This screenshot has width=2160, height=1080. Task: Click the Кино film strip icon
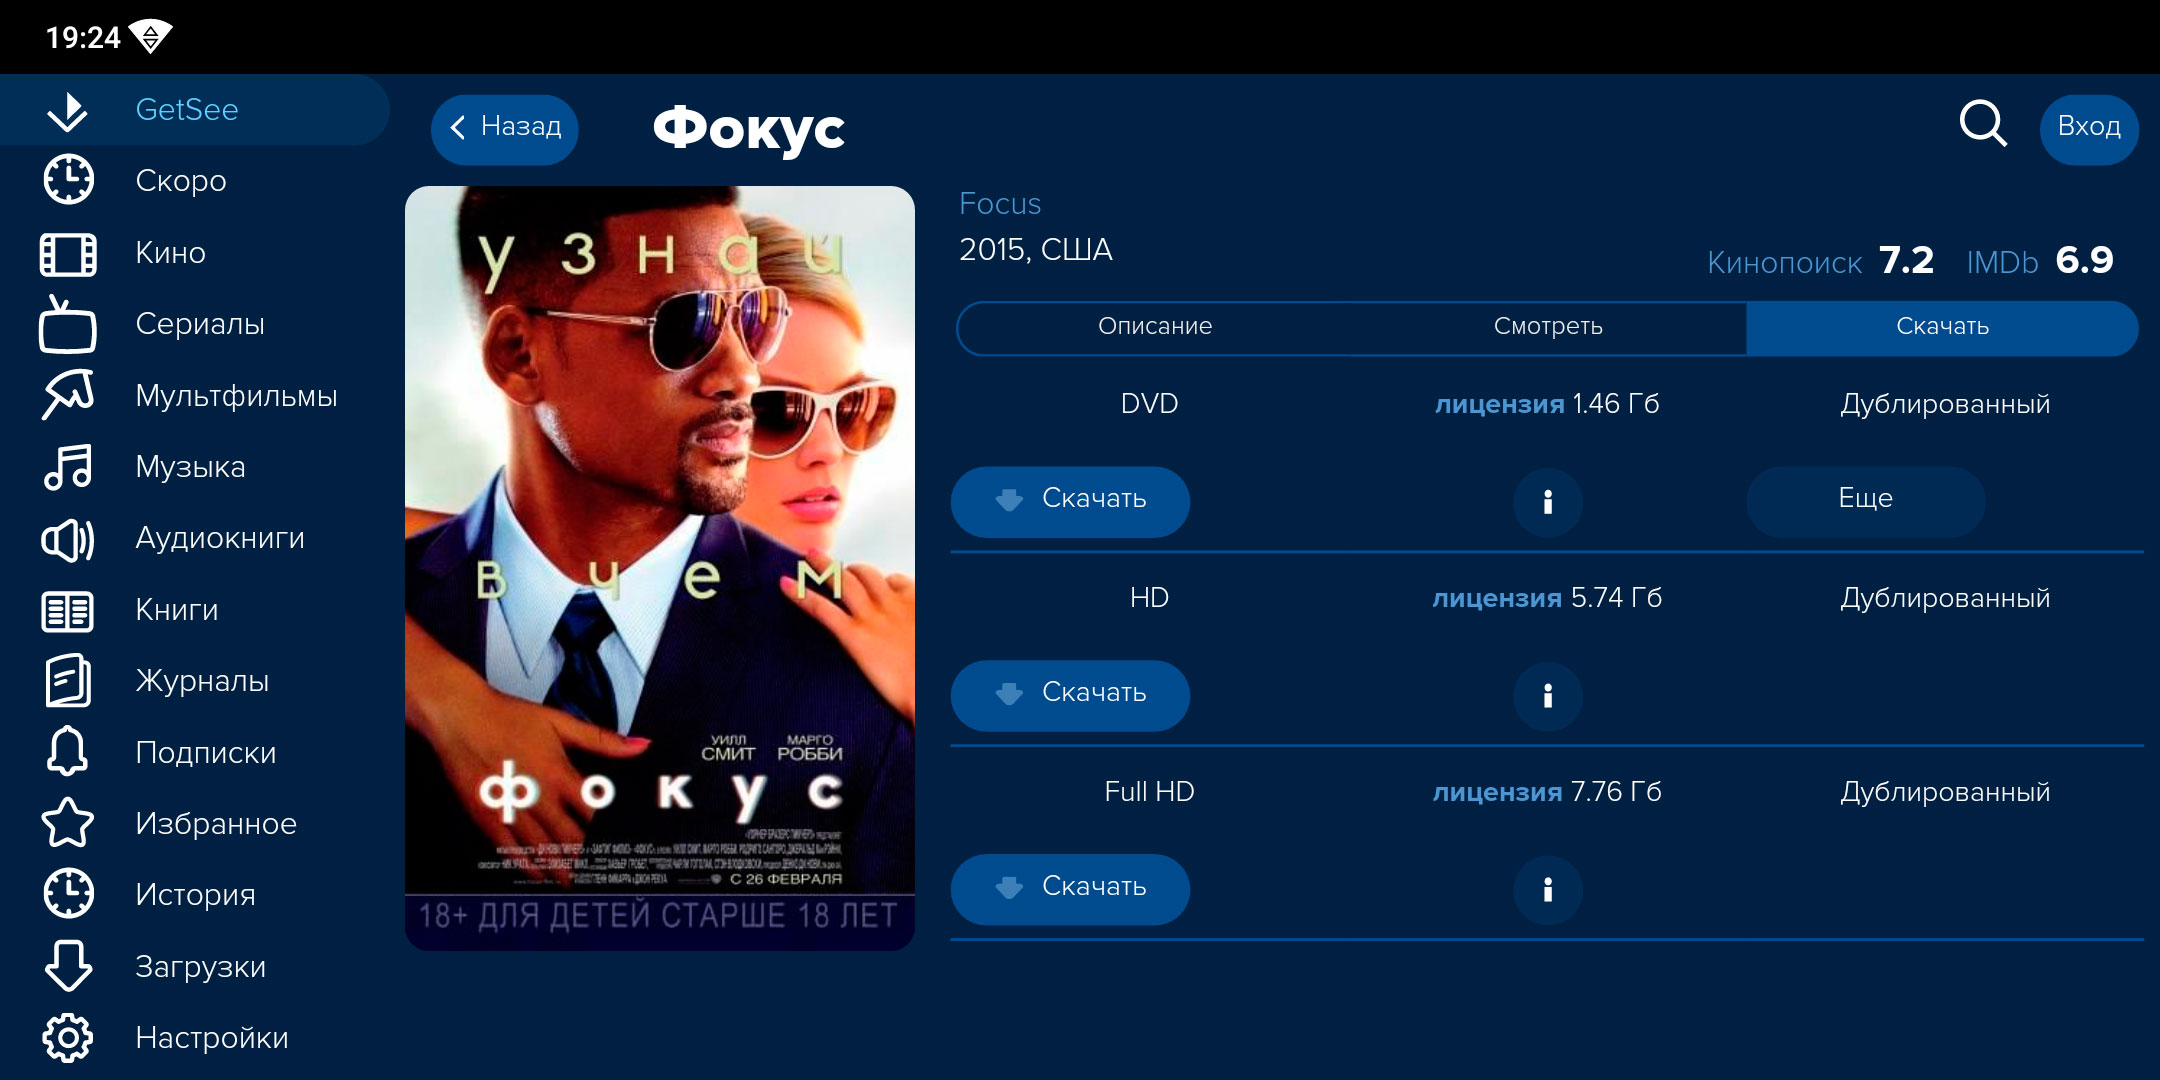pyautogui.click(x=68, y=253)
